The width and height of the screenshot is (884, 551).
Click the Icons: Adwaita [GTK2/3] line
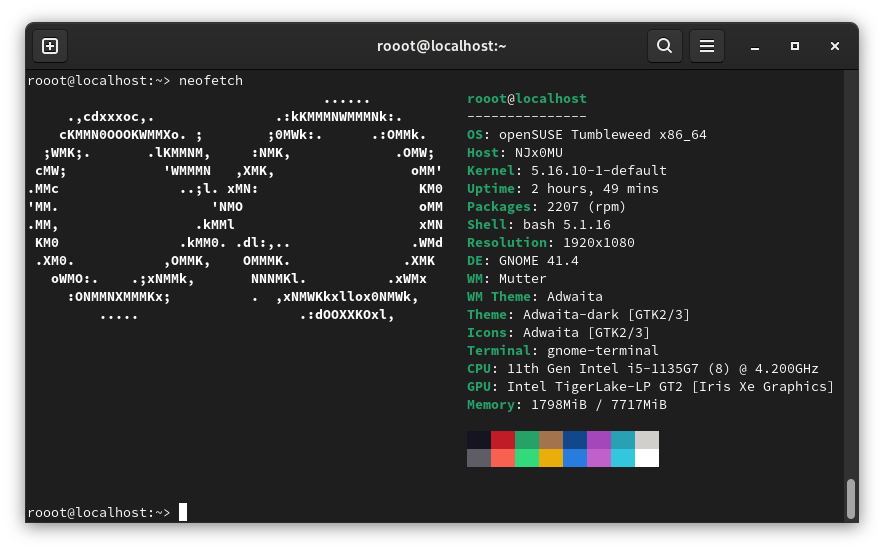(558, 333)
